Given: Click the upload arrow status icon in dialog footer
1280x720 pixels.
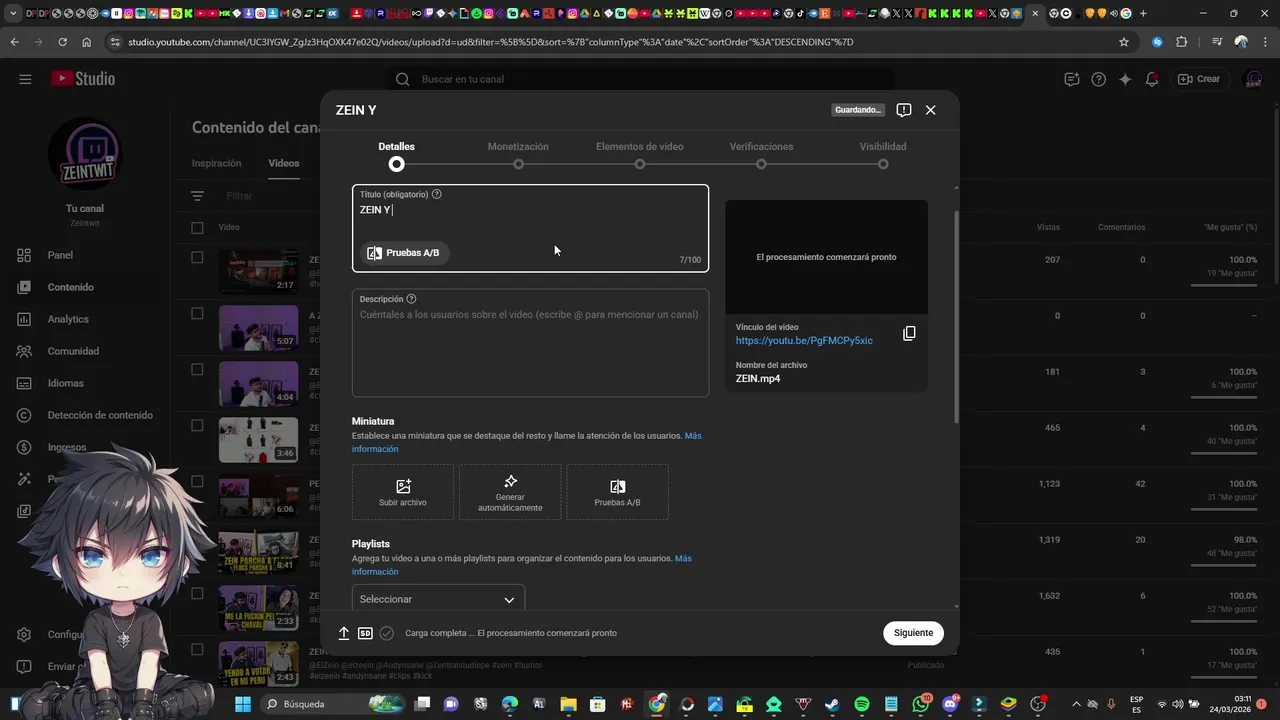Looking at the screenshot, I should point(344,633).
